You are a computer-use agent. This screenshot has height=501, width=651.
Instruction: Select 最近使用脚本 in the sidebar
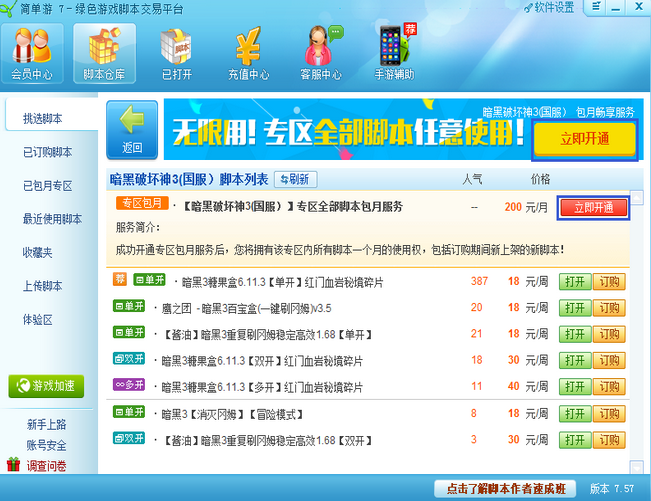click(52, 219)
